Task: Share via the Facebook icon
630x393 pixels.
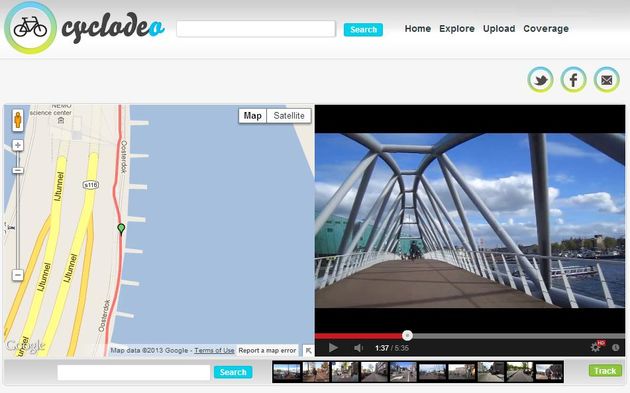Action: tap(573, 80)
